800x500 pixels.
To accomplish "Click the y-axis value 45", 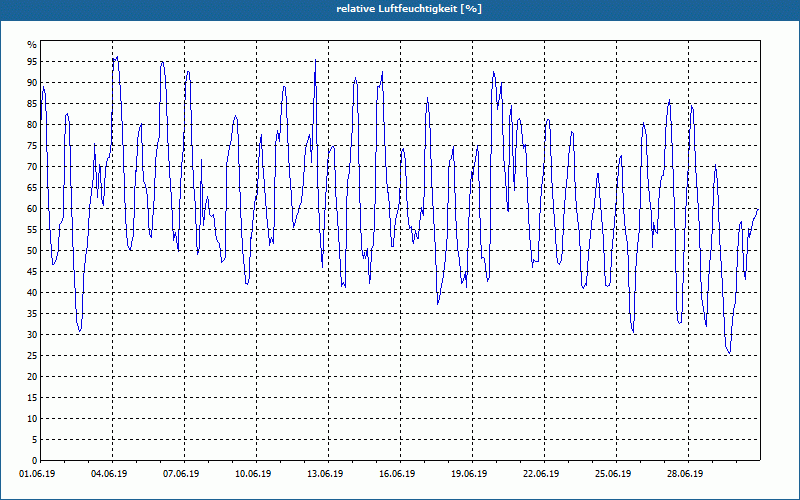I will [x=32, y=271].
